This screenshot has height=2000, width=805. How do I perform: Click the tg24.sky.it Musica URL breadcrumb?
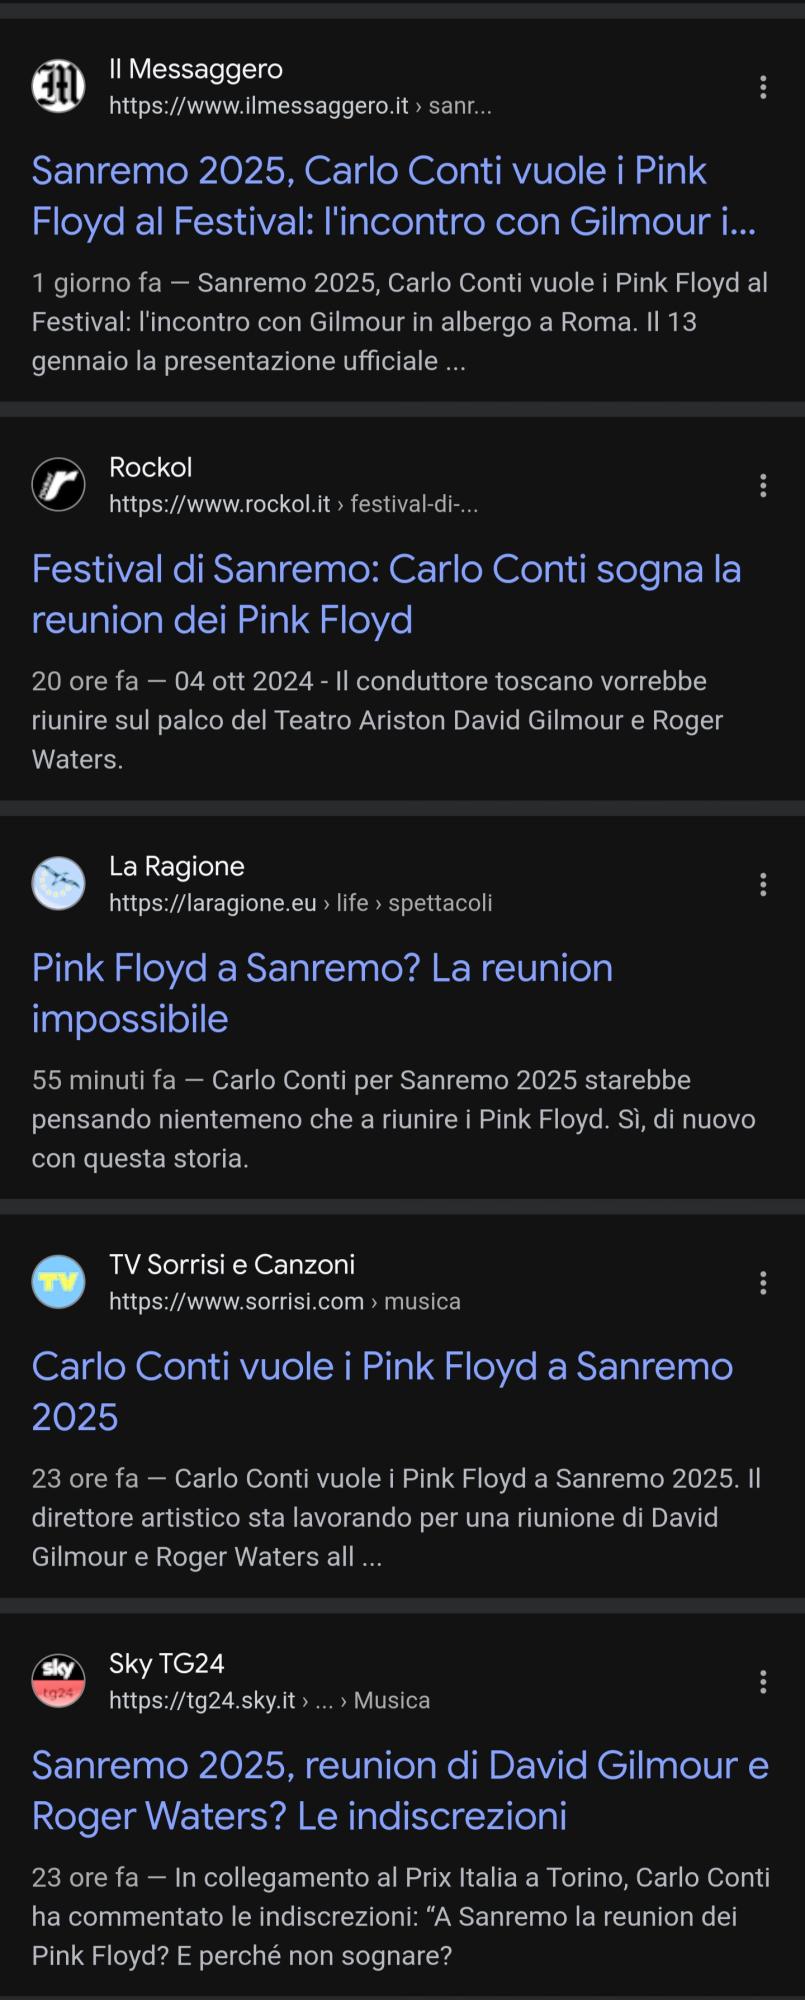(269, 1700)
